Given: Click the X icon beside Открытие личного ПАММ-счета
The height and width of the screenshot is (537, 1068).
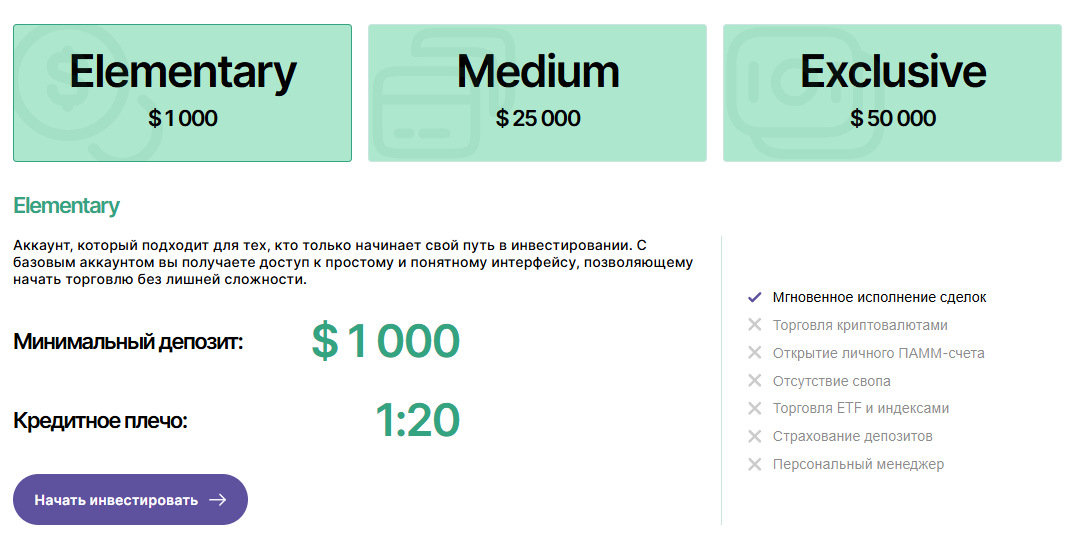Looking at the screenshot, I should point(754,353).
